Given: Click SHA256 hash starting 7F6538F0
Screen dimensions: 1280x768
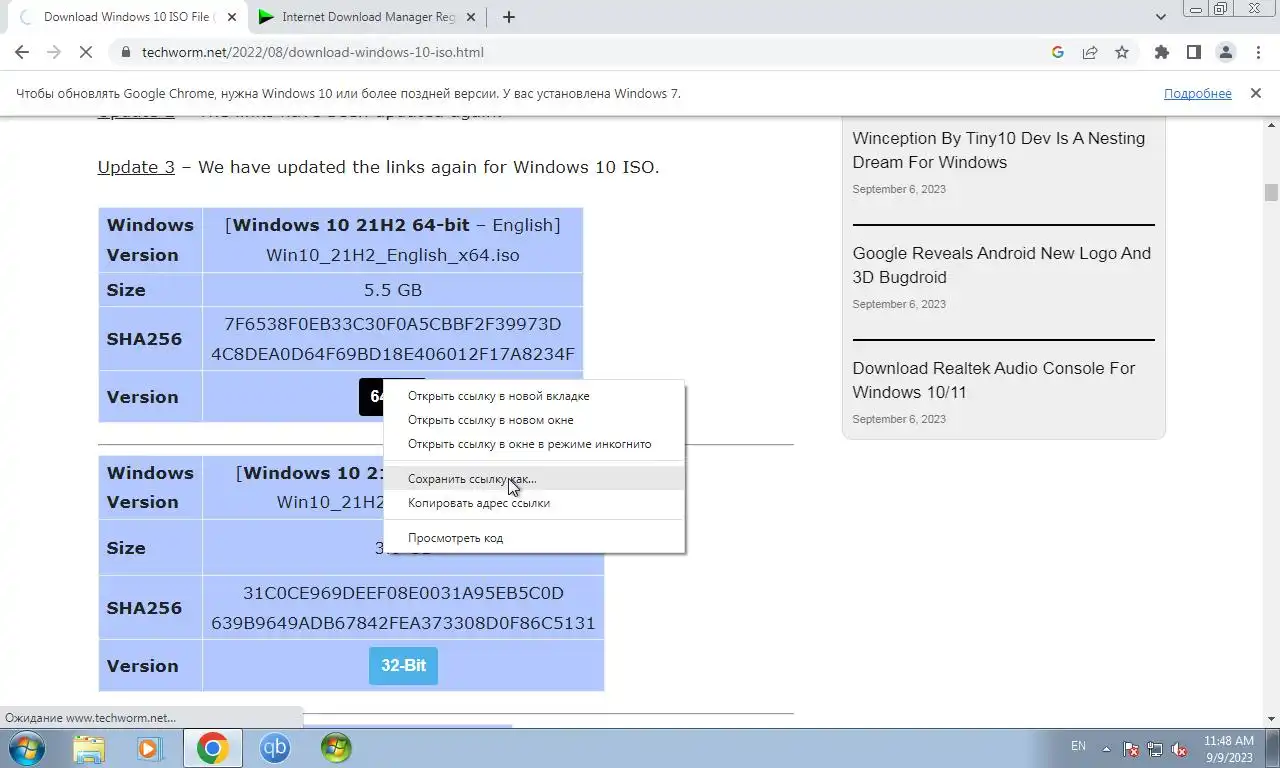Looking at the screenshot, I should coord(393,339).
